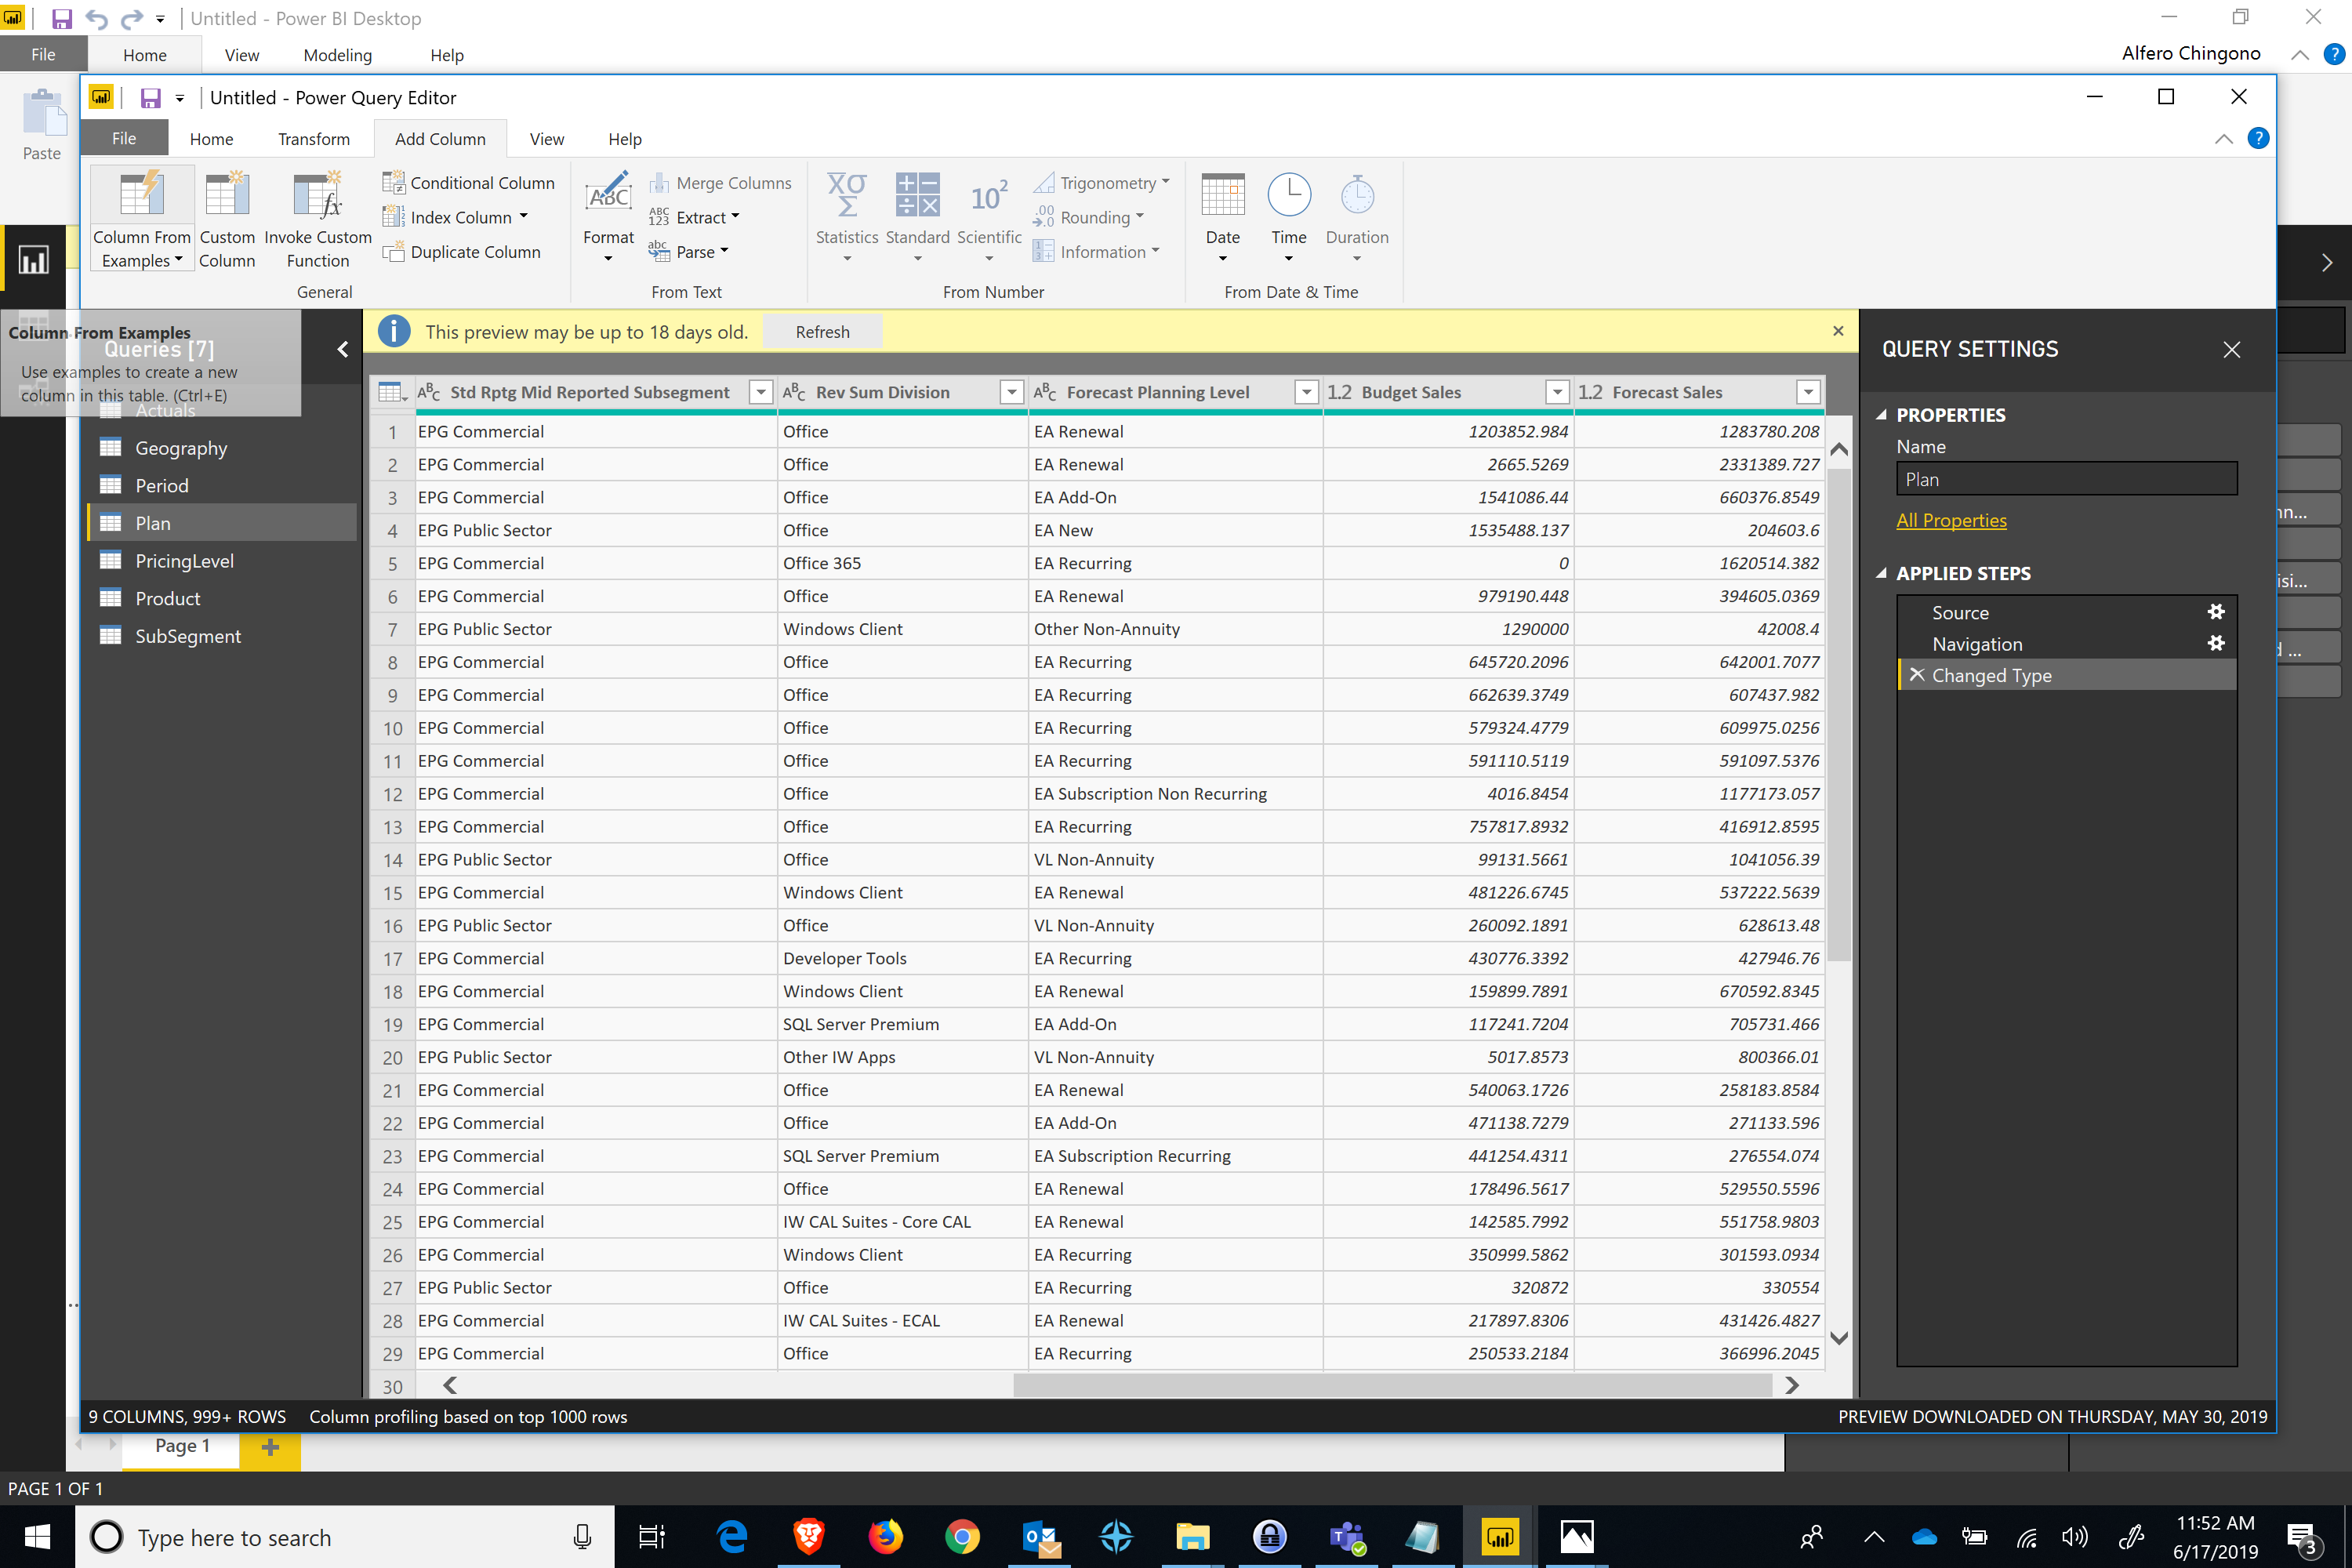This screenshot has width=2352, height=1568.
Task: Dismiss the preview age notification
Action: pos(1838,331)
